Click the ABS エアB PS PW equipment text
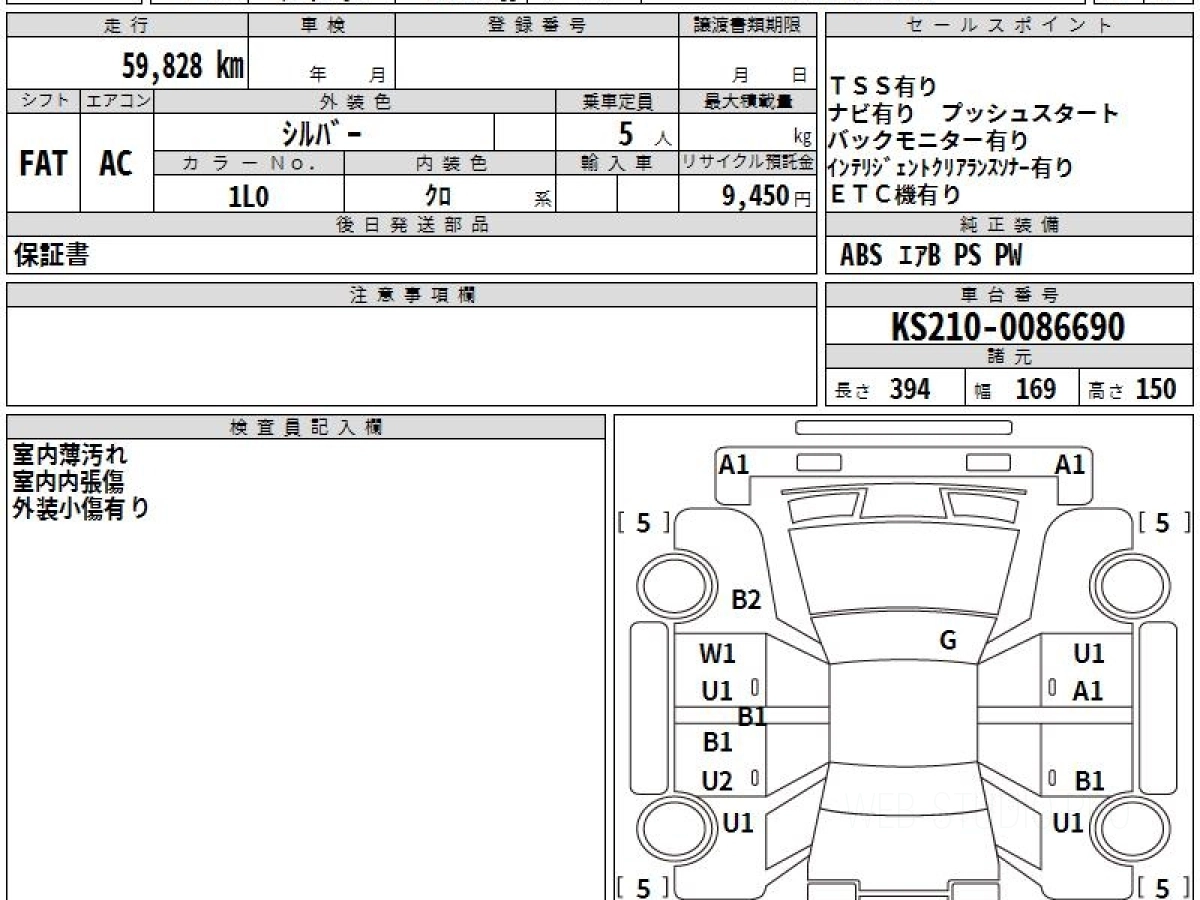Image resolution: width=1200 pixels, height=900 pixels. click(x=930, y=256)
